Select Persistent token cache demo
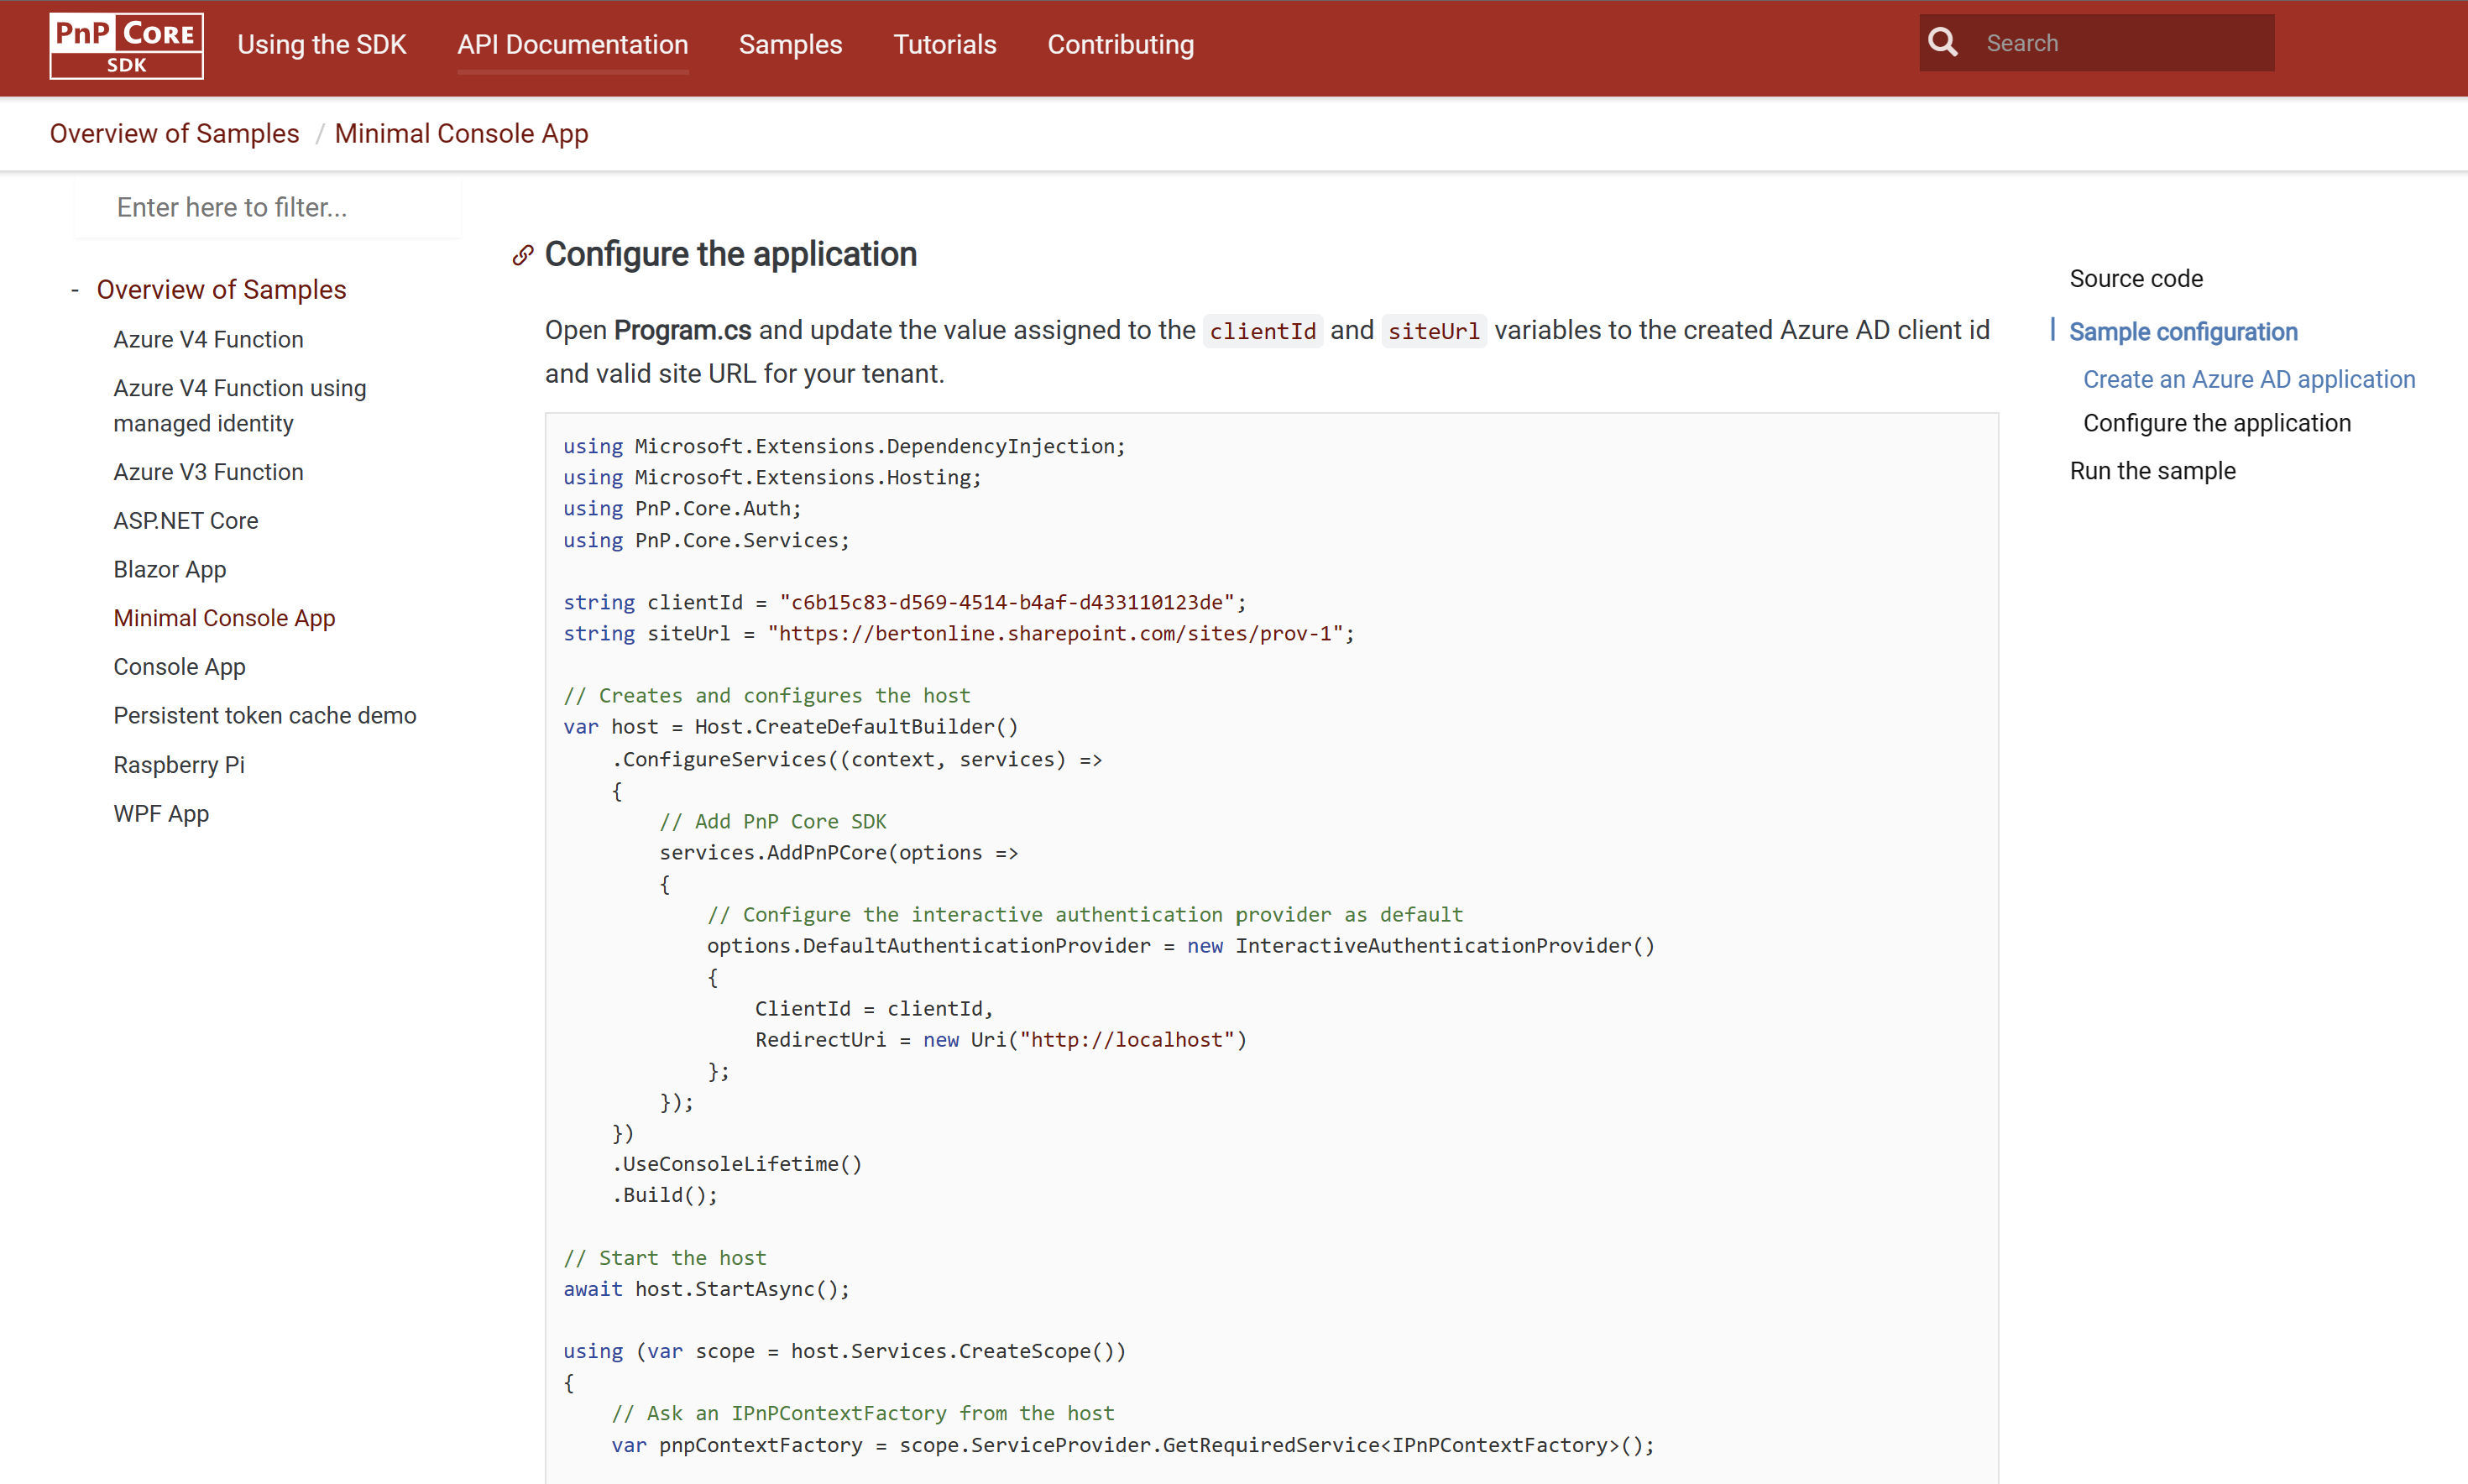 pyautogui.click(x=265, y=715)
